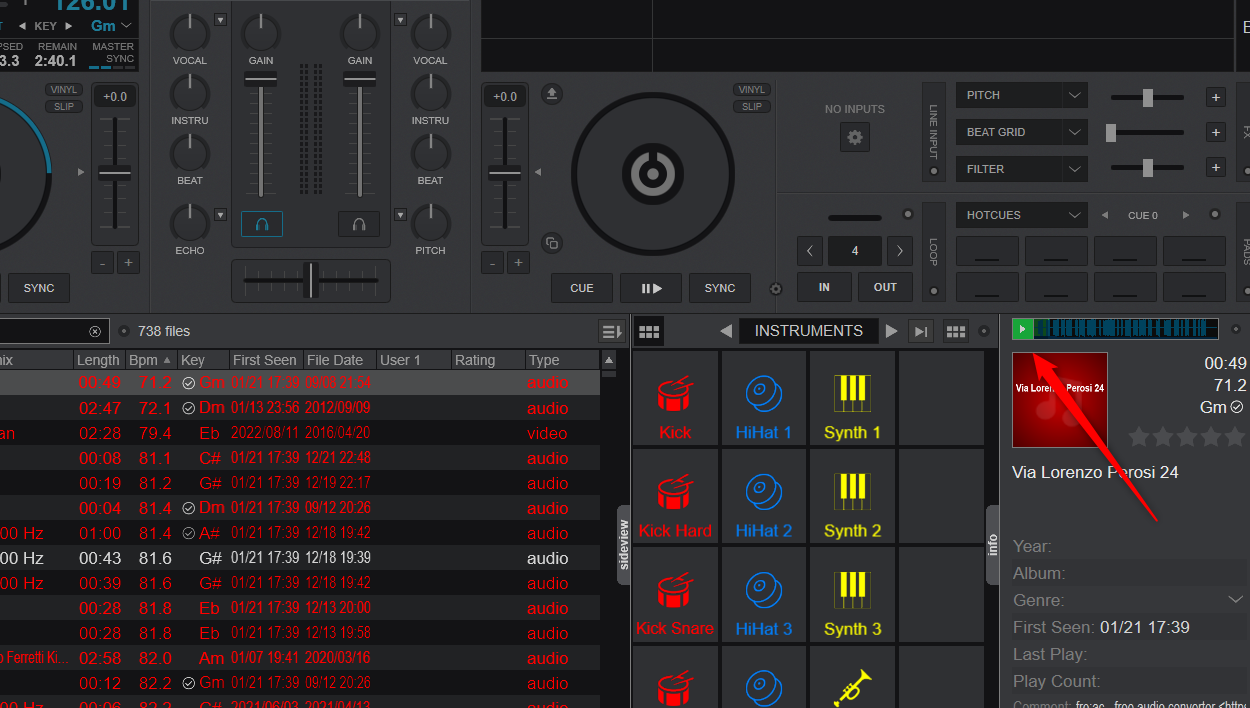
Task: Click right deck CUE button
Action: tap(582, 288)
